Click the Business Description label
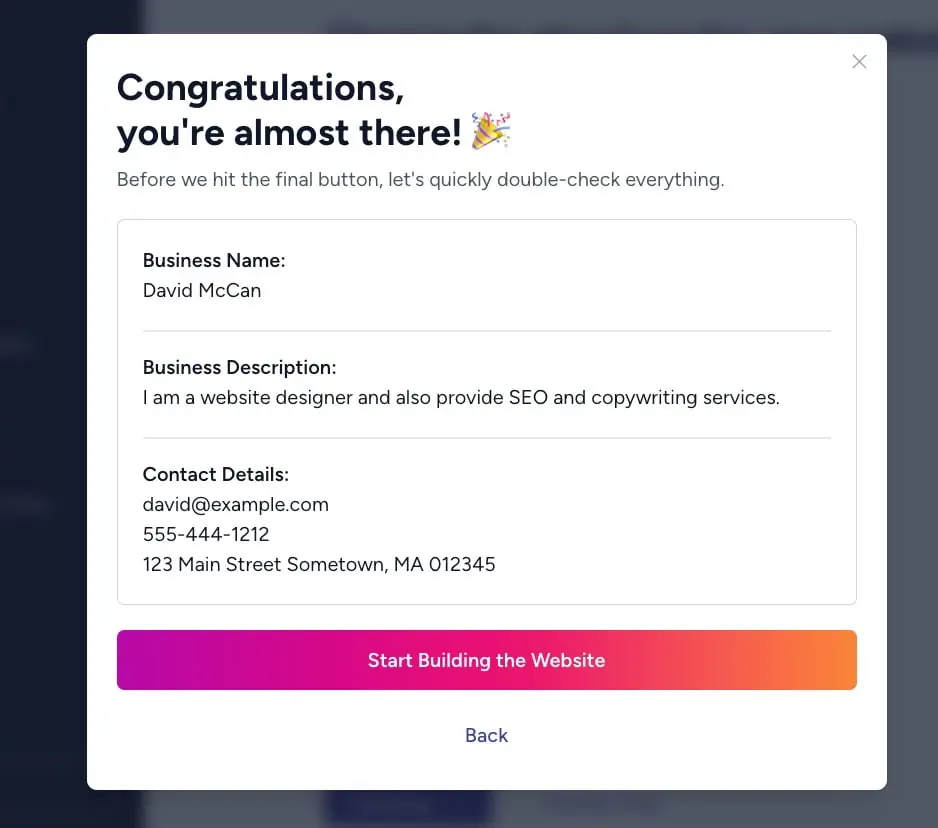This screenshot has height=828, width=938. 239,367
